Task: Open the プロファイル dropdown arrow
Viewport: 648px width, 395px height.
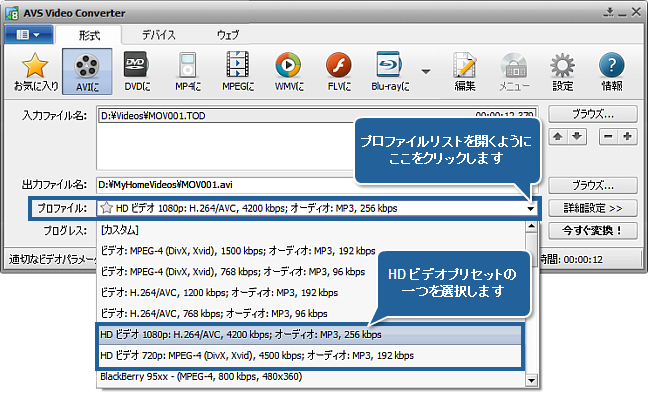Action: coord(530,209)
